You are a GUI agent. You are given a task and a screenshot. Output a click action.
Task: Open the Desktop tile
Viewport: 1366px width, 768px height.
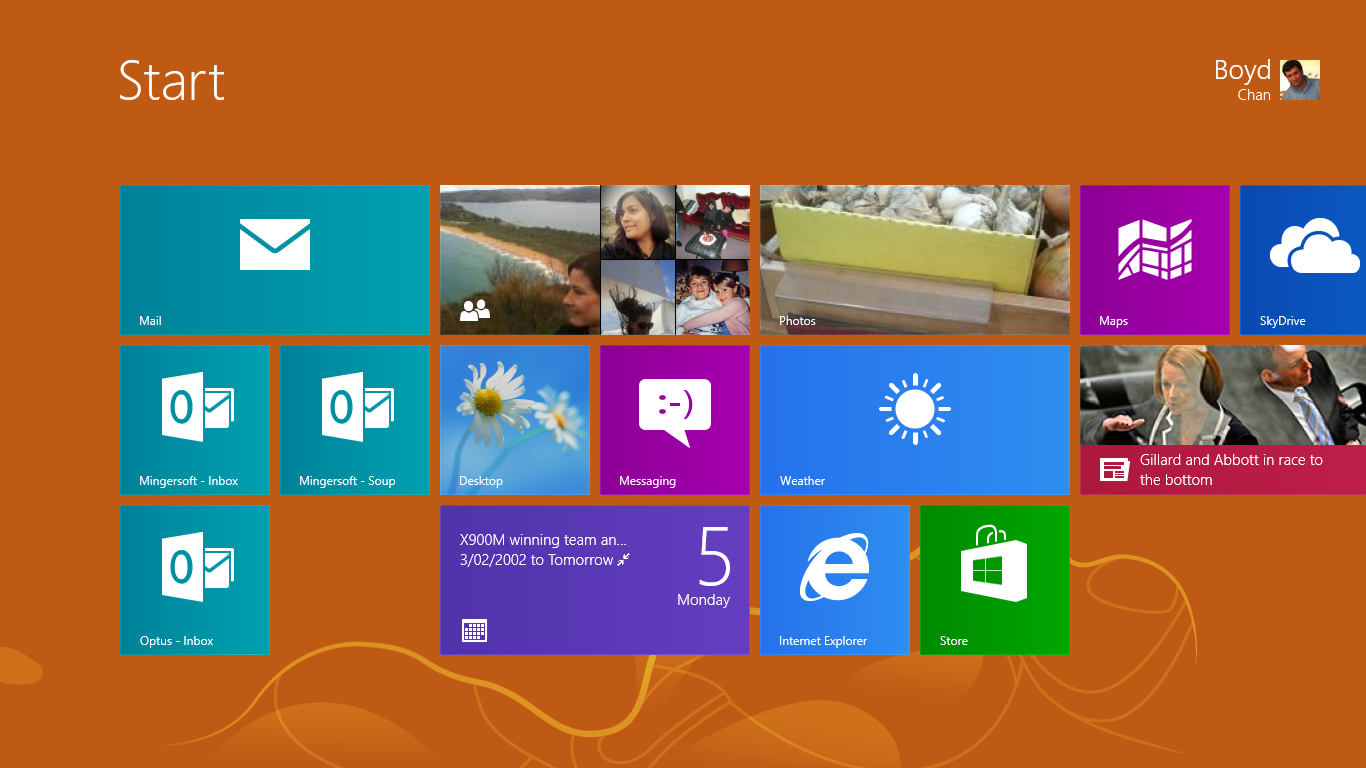point(515,420)
